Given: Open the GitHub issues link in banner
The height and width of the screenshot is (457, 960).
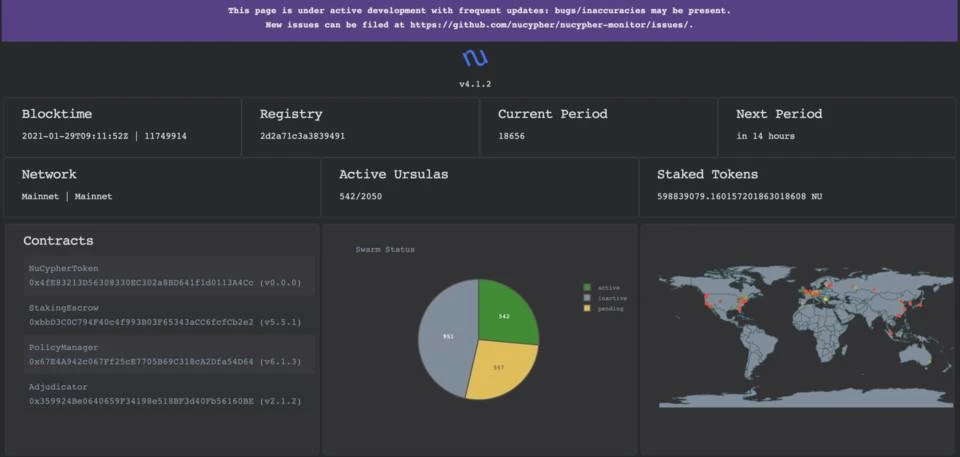Looking at the screenshot, I should pos(551,25).
